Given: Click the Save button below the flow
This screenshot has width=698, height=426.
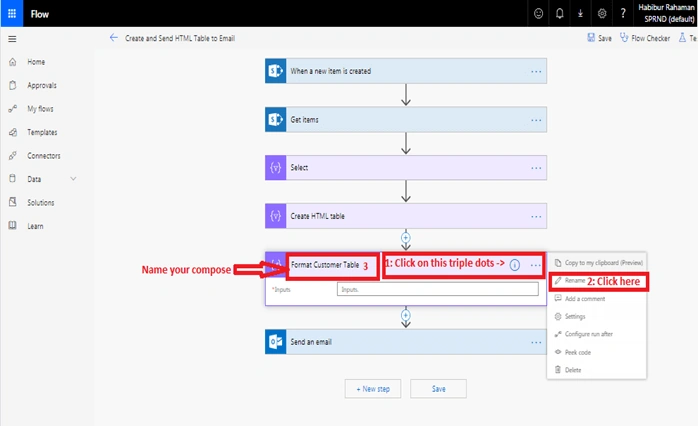Looking at the screenshot, I should click(438, 389).
